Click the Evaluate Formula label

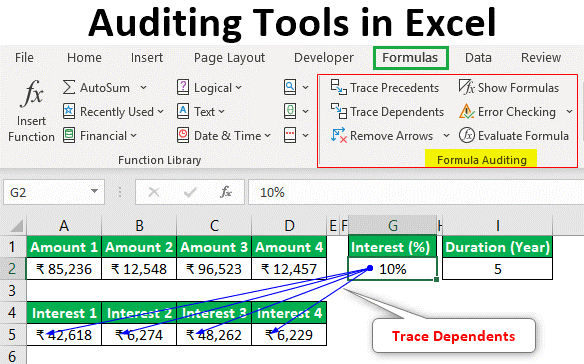[x=523, y=136]
